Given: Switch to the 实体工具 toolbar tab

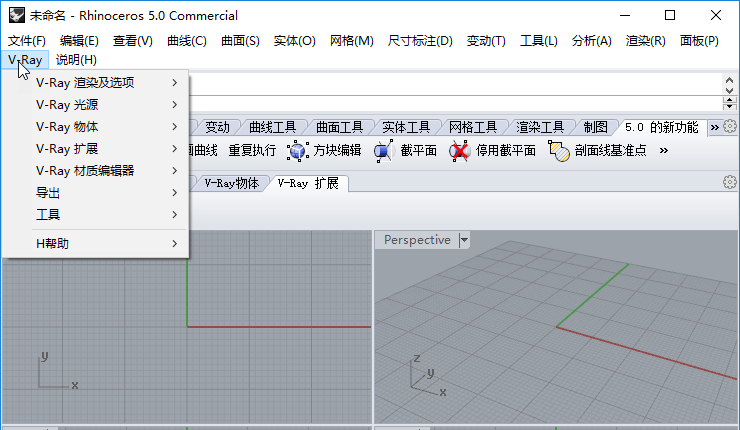Looking at the screenshot, I should coord(406,127).
